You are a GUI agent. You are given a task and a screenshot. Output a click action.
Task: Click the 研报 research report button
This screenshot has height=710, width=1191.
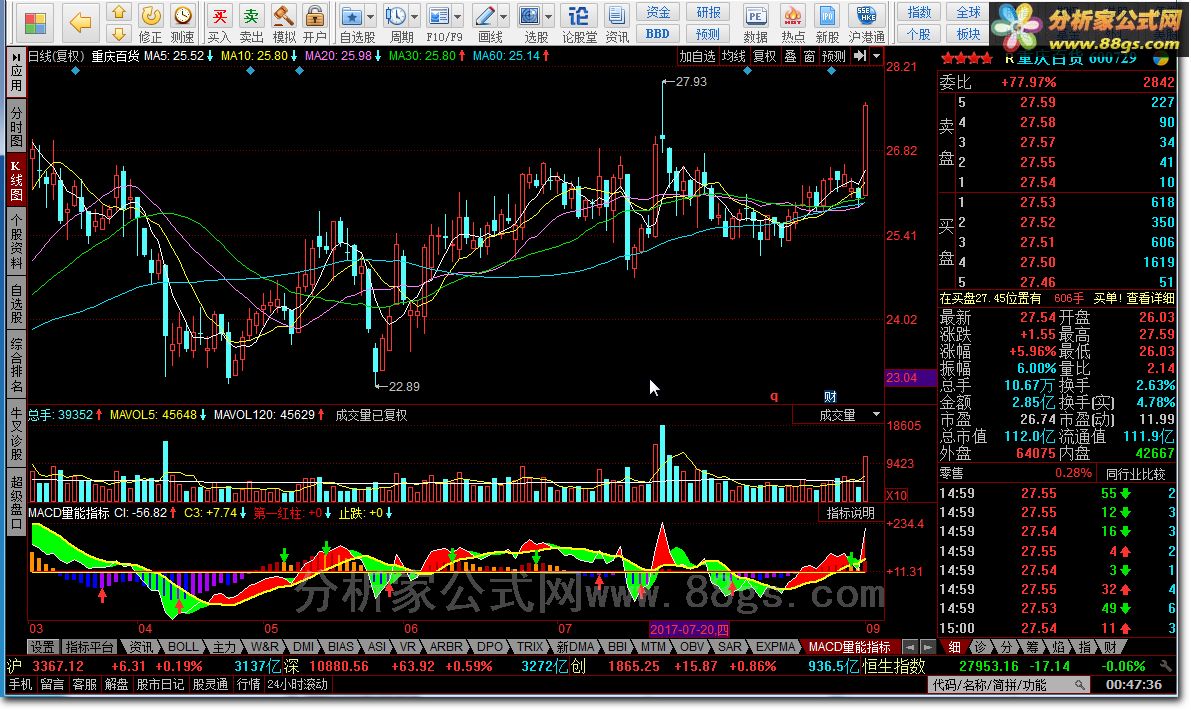(708, 12)
